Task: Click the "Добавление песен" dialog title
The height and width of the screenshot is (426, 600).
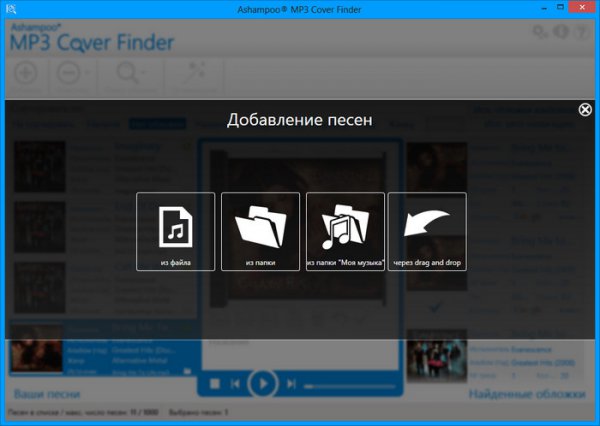Action: [x=300, y=120]
